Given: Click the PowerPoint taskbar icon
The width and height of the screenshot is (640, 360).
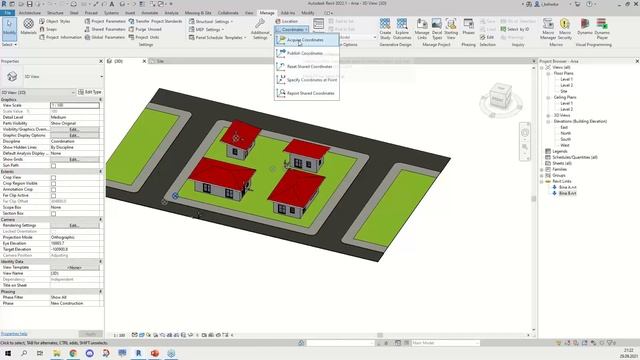Looking at the screenshot, I should [x=155, y=353].
